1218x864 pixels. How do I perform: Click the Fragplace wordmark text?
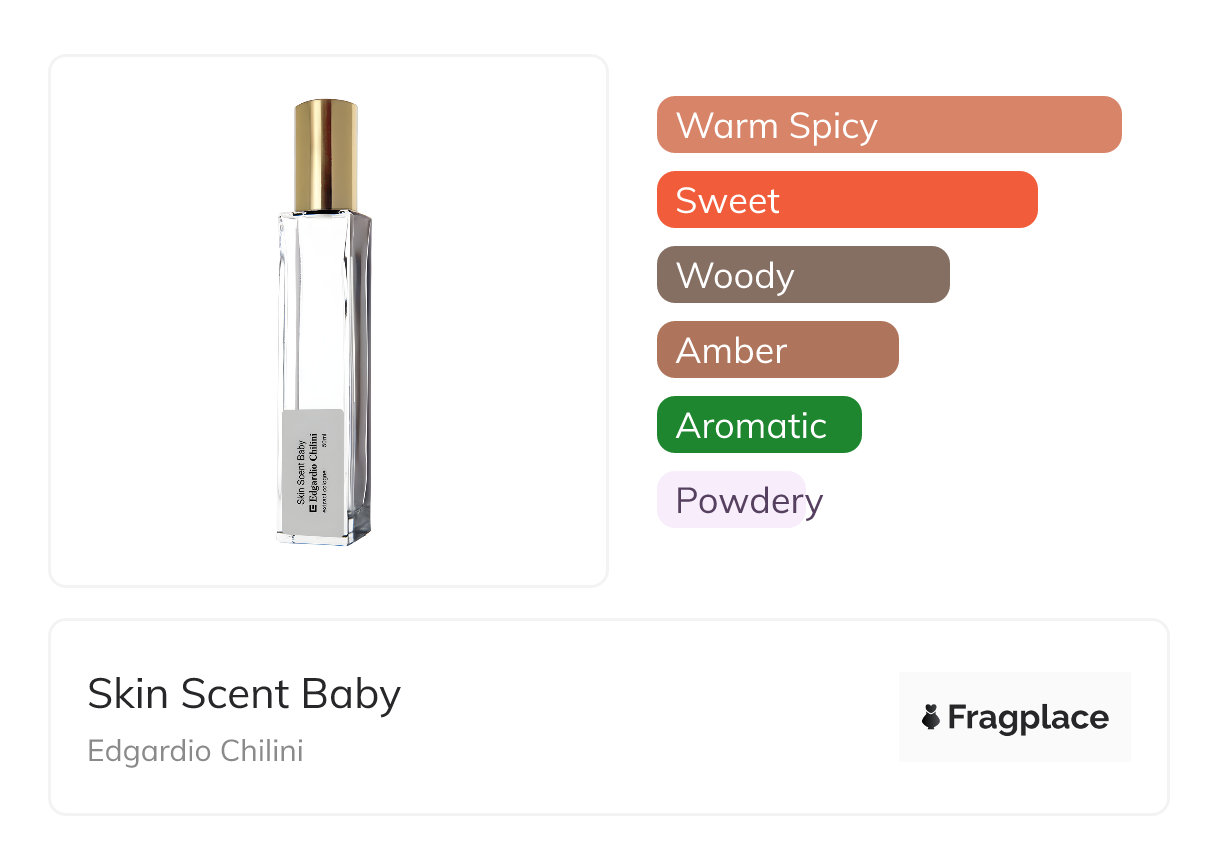coord(1028,717)
